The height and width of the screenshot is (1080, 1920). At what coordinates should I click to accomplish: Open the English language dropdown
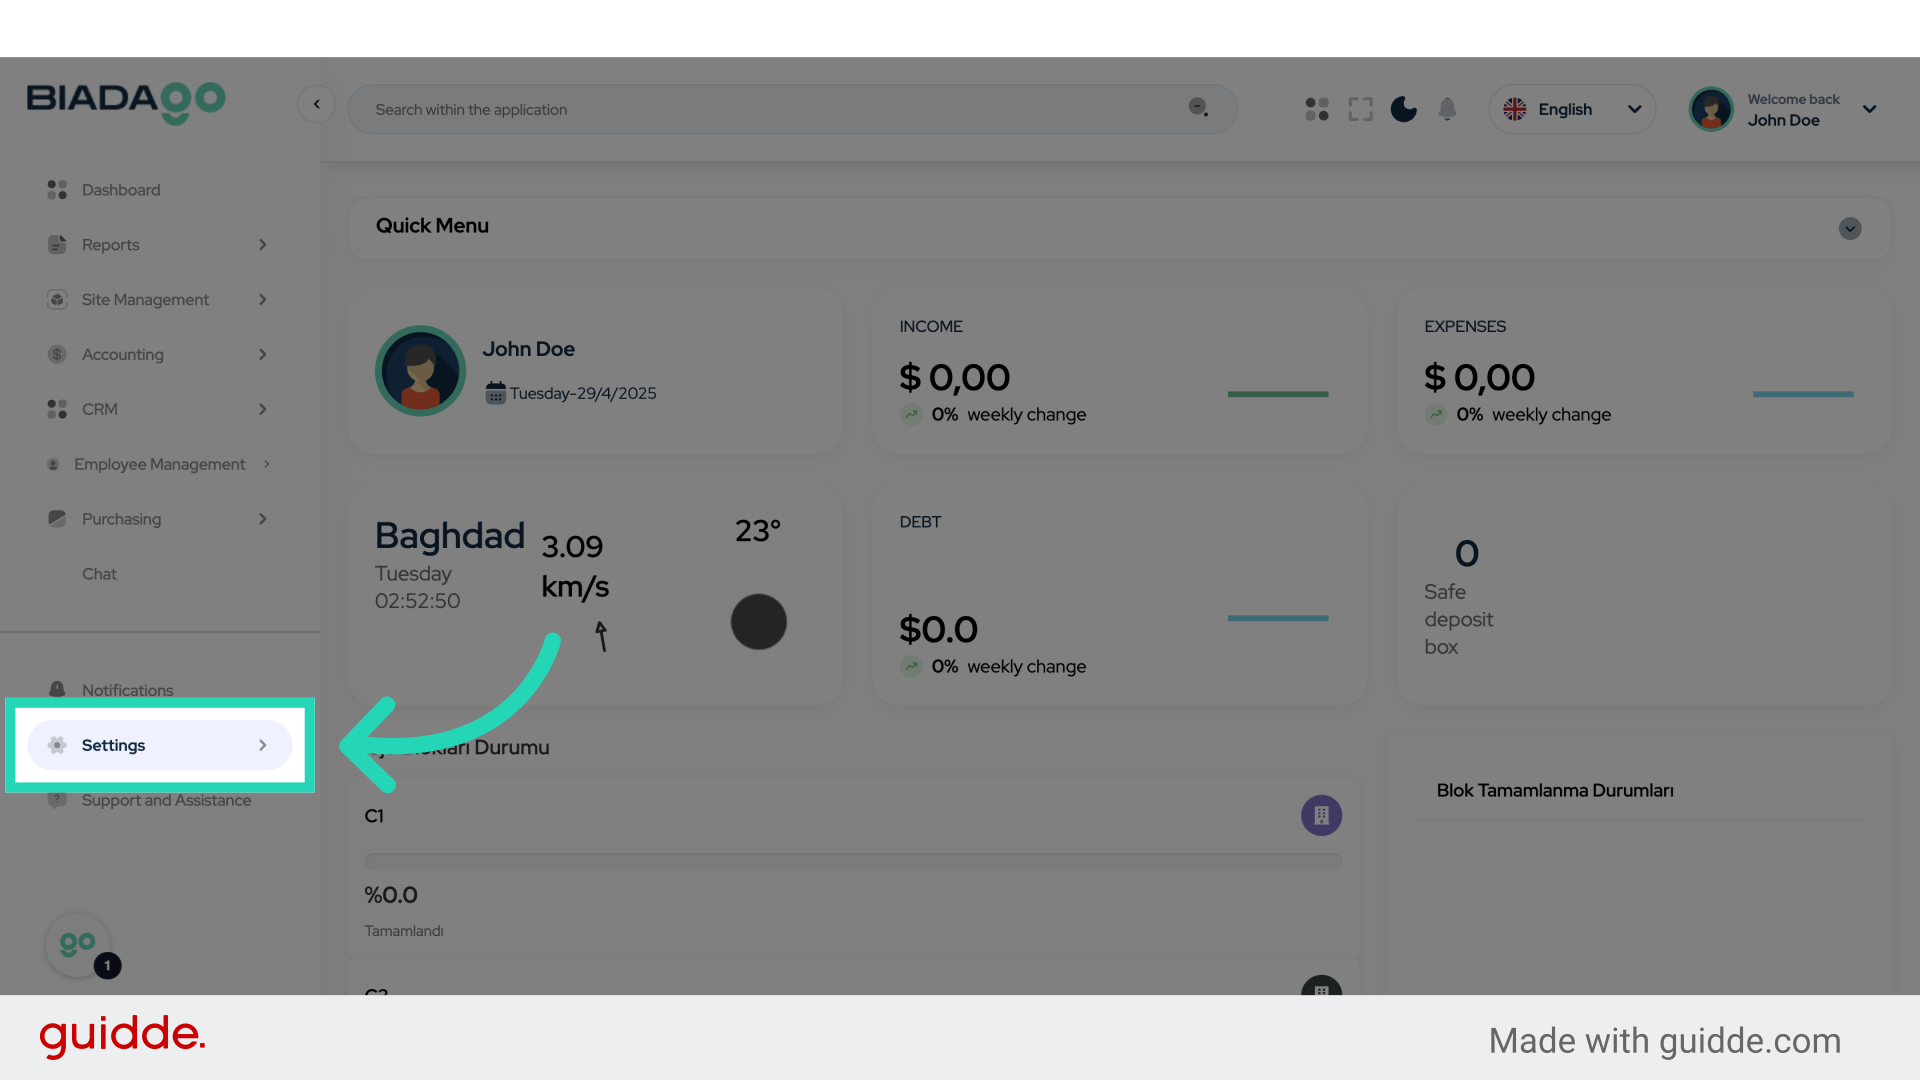(1571, 109)
